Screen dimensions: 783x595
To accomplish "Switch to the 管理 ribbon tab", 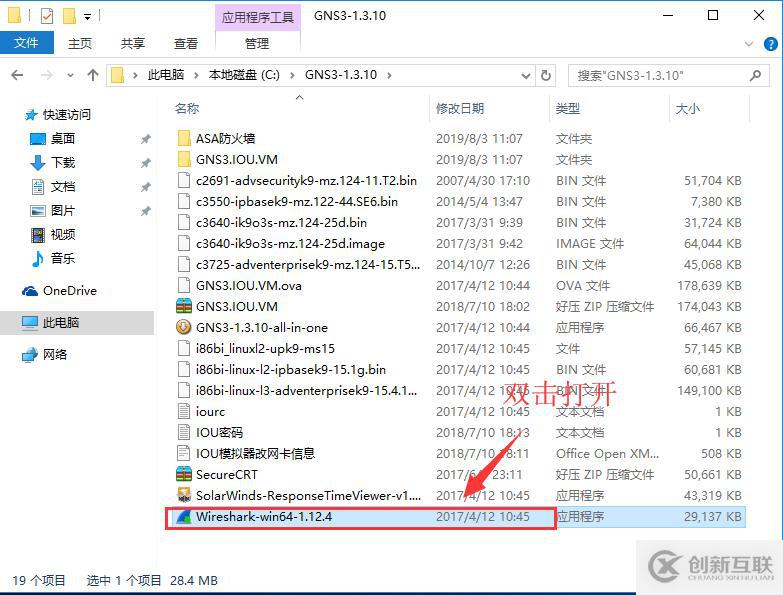I will click(257, 43).
